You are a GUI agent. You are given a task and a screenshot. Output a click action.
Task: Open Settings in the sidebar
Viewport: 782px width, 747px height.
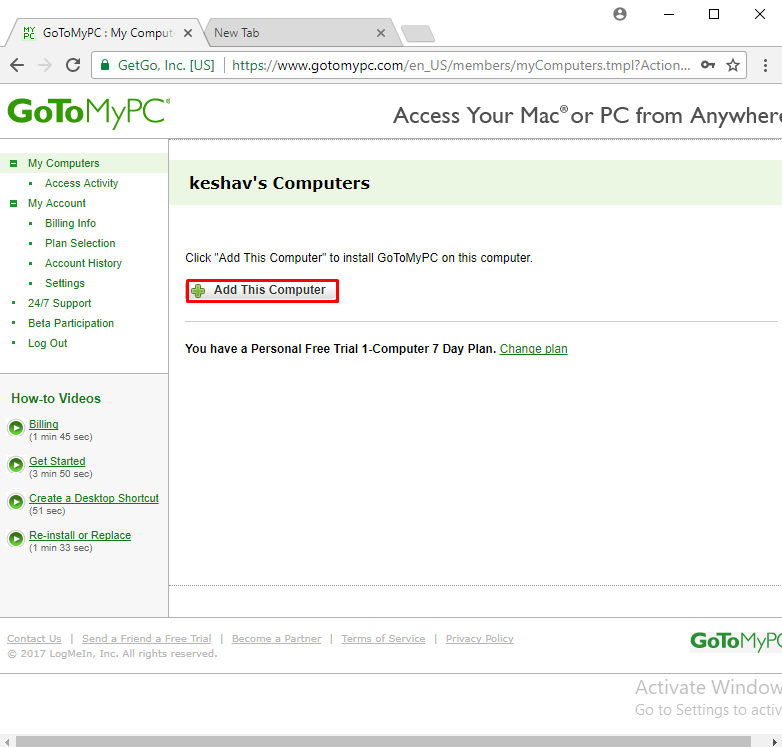pos(65,283)
